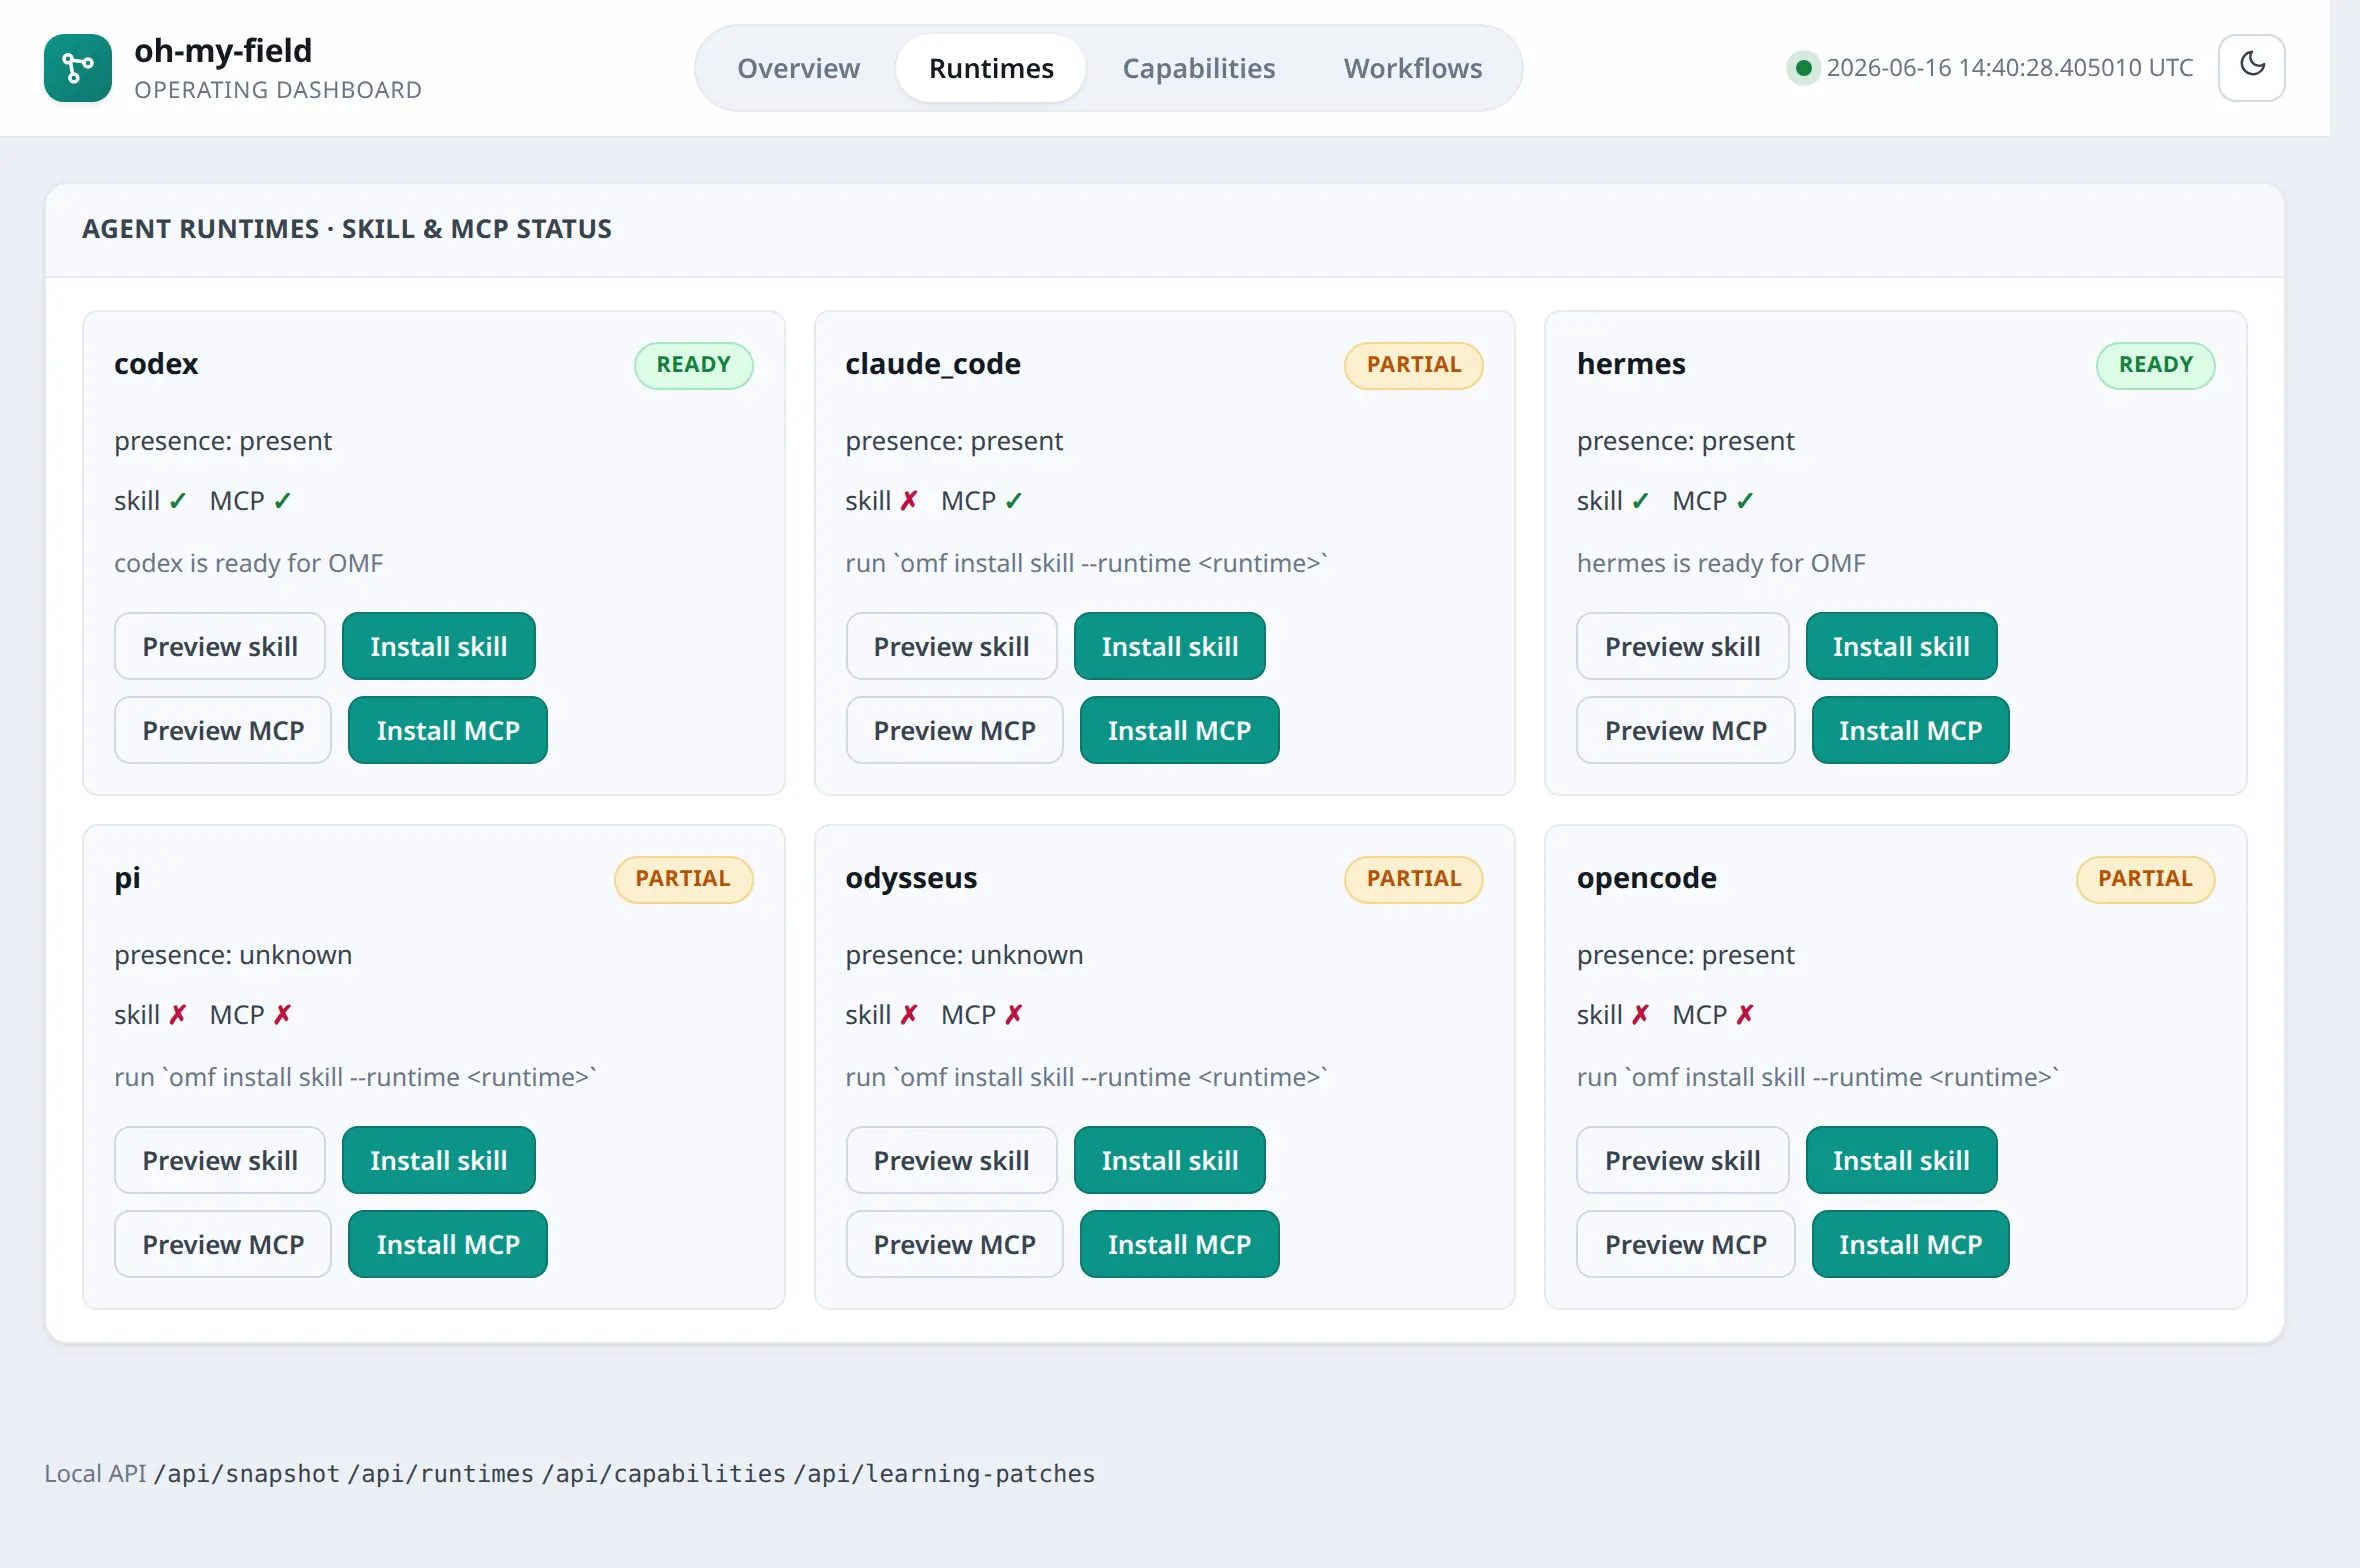The height and width of the screenshot is (1568, 2360).
Task: Click the pi skill red cross
Action: pos(178,1015)
